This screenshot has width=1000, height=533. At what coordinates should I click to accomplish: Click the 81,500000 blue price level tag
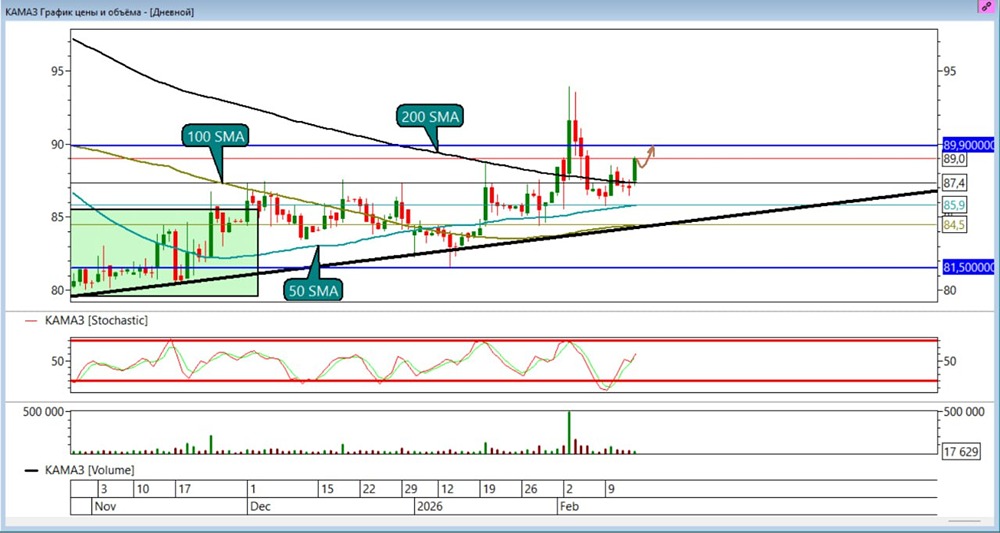[x=968, y=267]
